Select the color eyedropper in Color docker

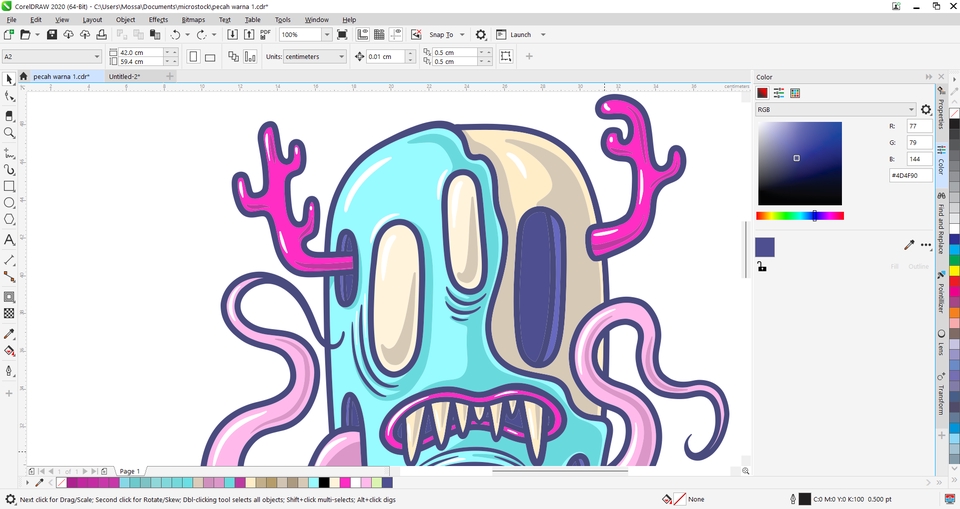[x=909, y=245]
